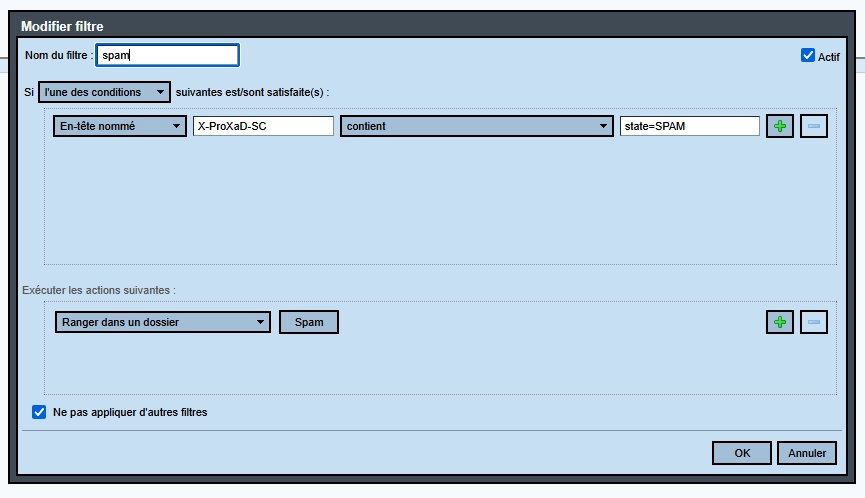
Task: Click the 'Exécuter les actions suivantes' label
Action: [x=99, y=290]
